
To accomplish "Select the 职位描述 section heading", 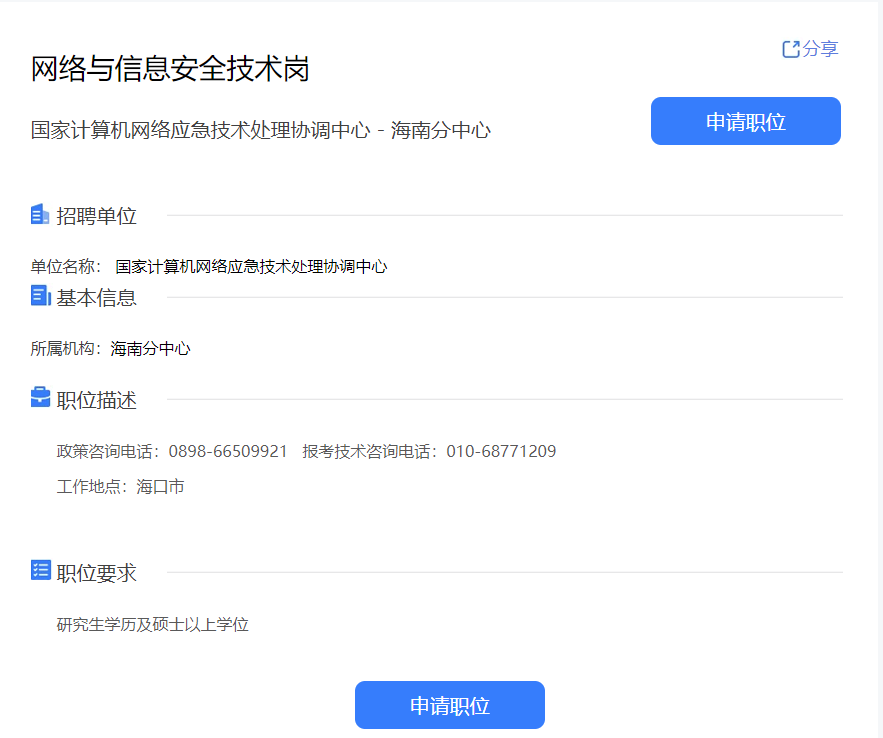I will (x=96, y=400).
